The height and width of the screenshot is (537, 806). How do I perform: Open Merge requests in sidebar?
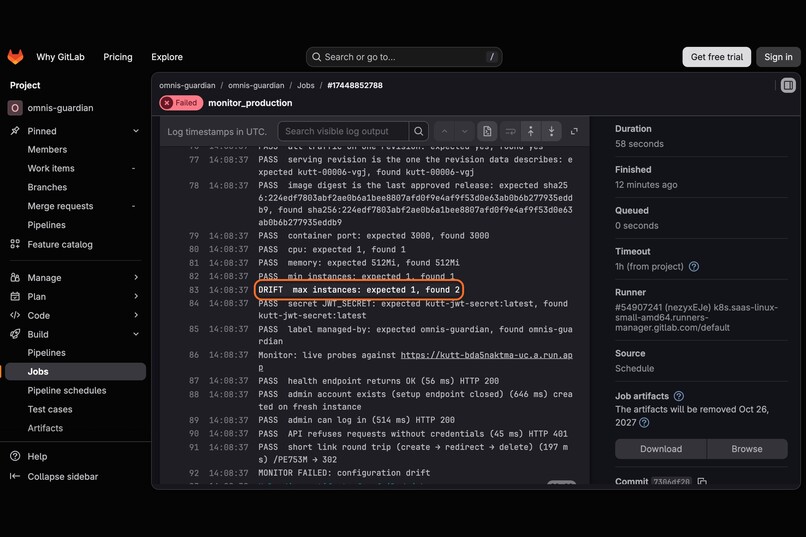[x=60, y=206]
